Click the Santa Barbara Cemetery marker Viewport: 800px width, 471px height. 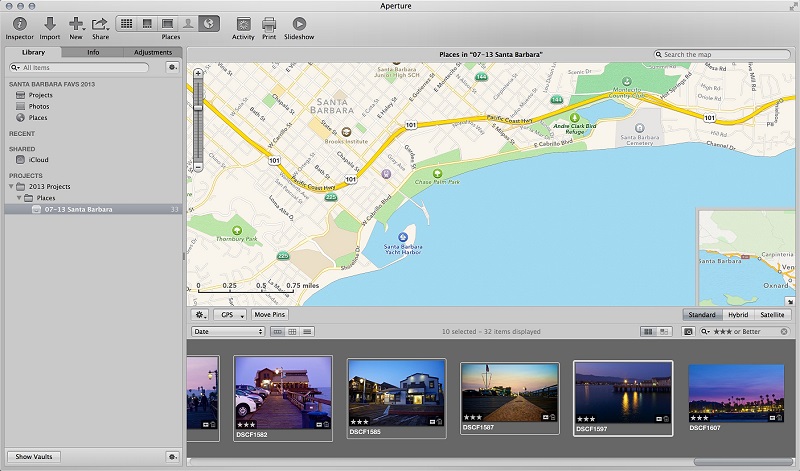(639, 128)
